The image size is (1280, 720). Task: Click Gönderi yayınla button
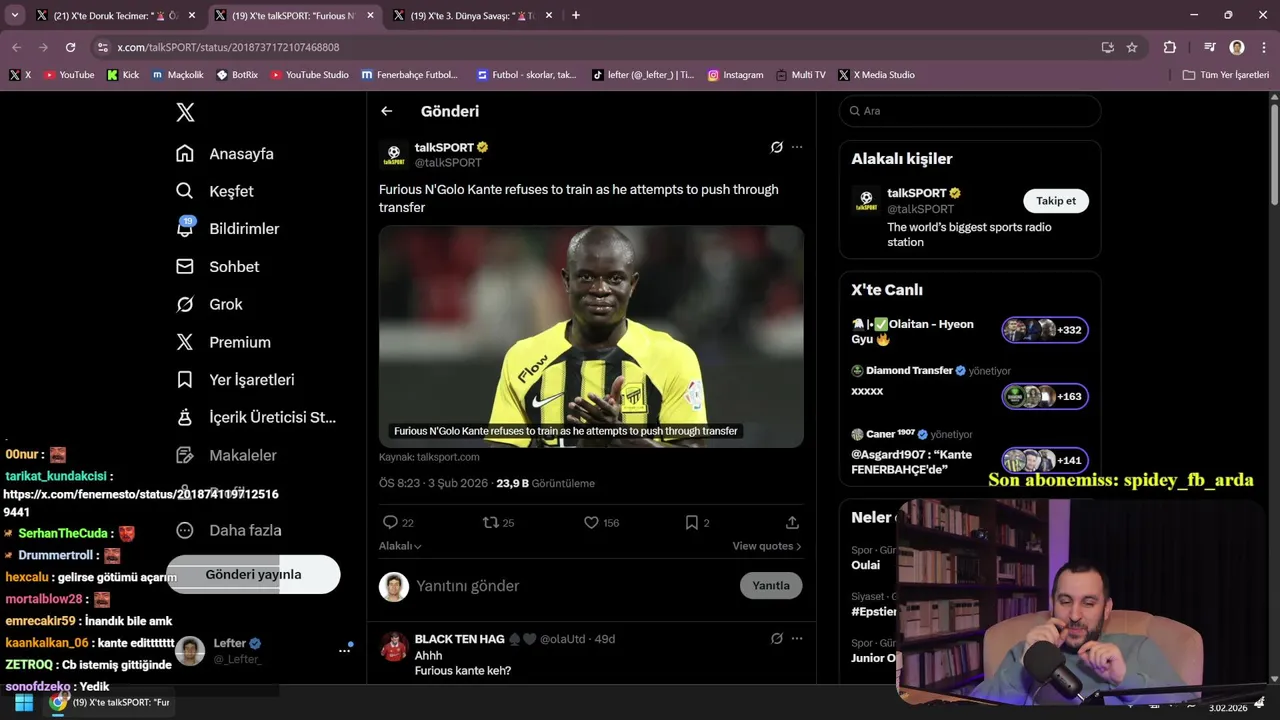[253, 574]
